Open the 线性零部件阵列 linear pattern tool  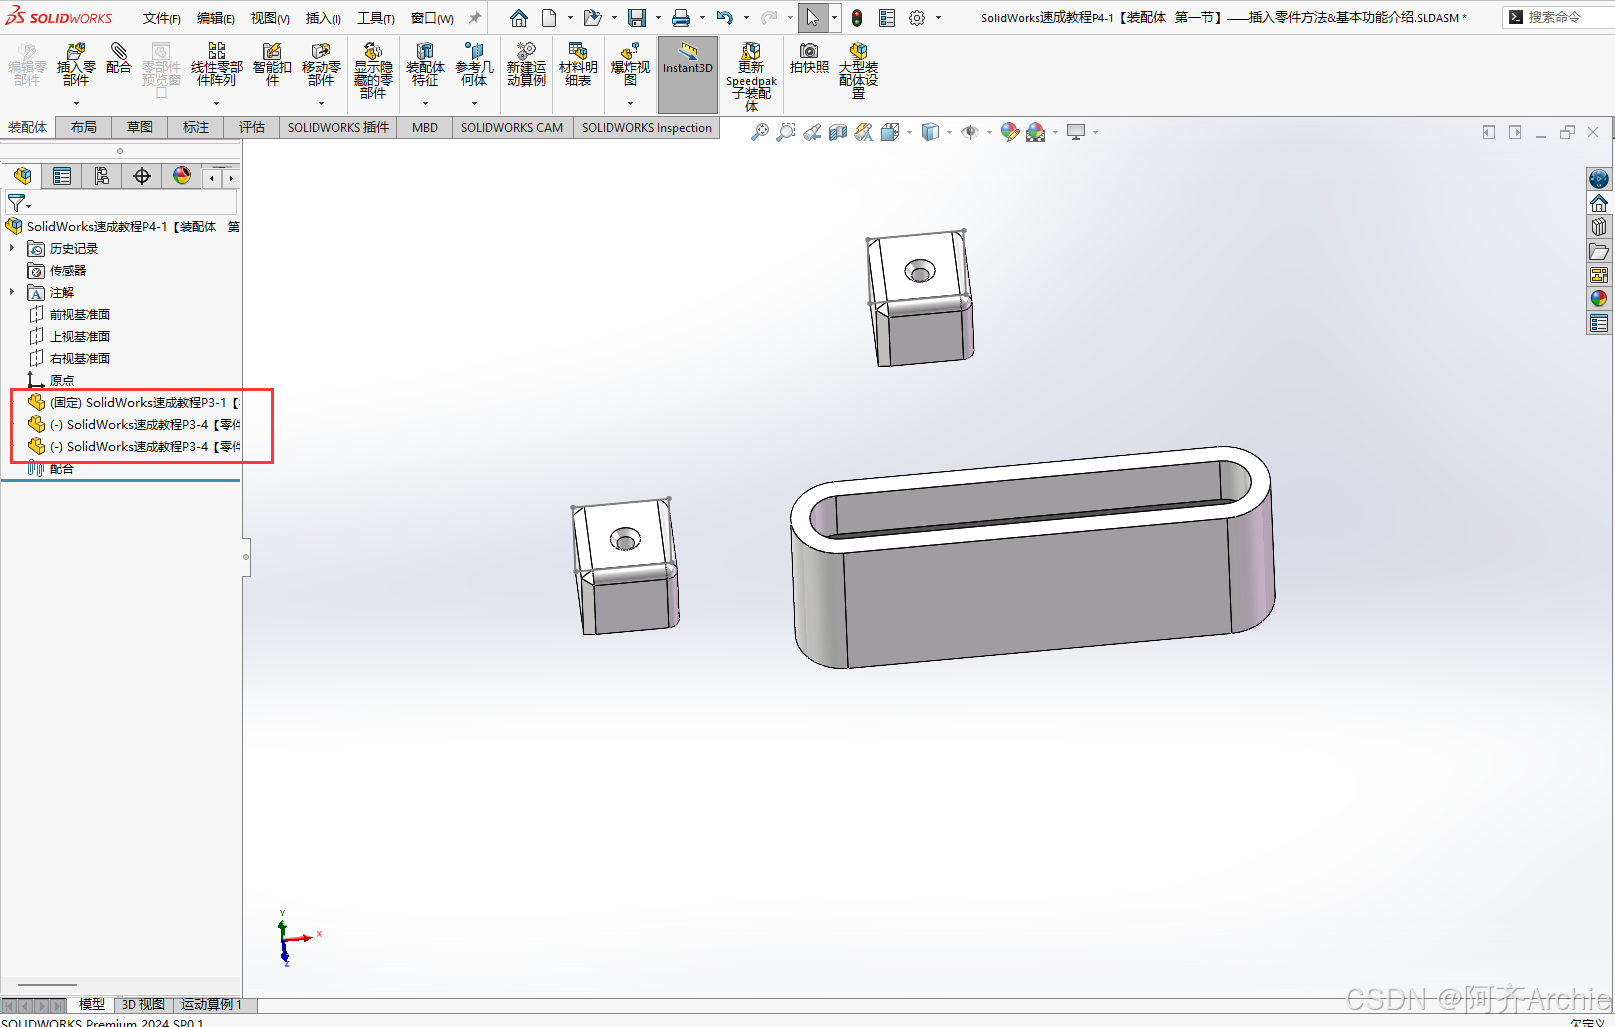point(216,65)
